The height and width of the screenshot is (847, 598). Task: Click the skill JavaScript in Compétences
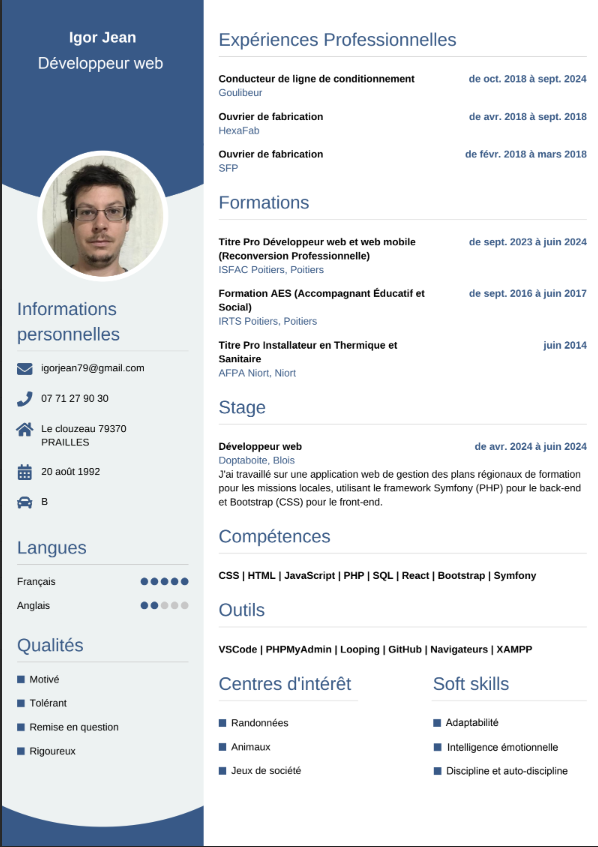[310, 576]
